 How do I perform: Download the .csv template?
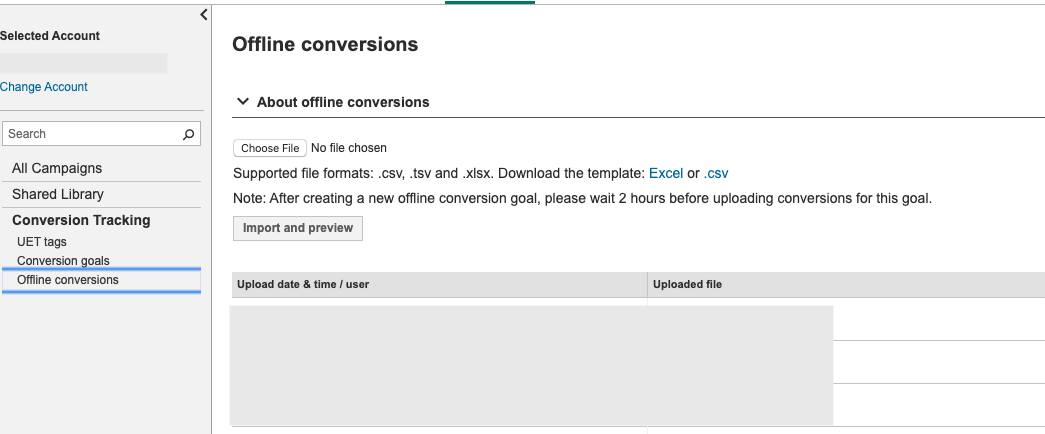[x=716, y=173]
